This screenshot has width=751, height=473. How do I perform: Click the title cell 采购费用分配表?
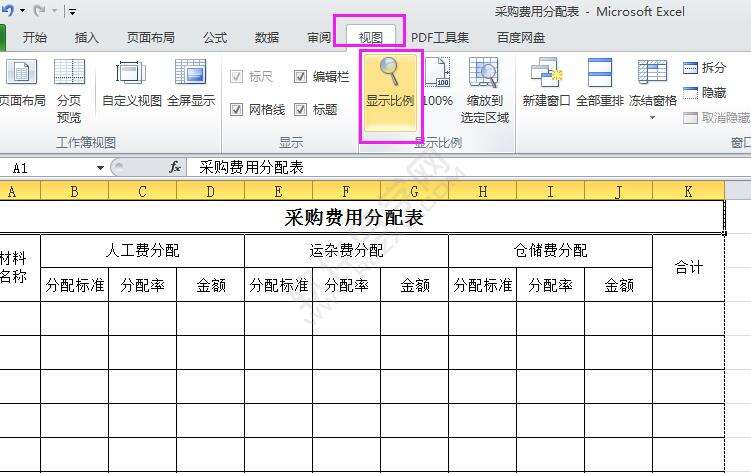pyautogui.click(x=362, y=217)
